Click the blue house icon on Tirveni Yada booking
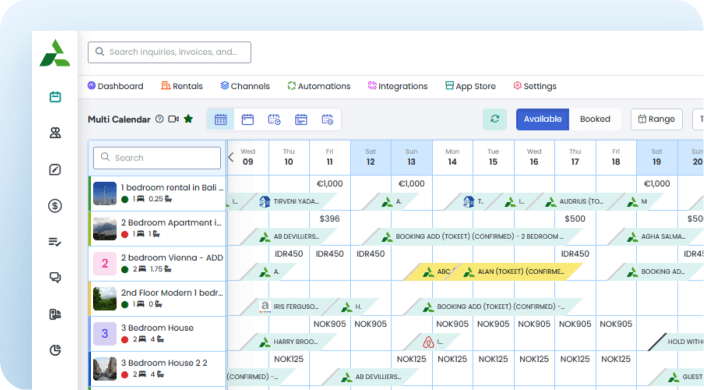704x390 pixels. [265, 202]
